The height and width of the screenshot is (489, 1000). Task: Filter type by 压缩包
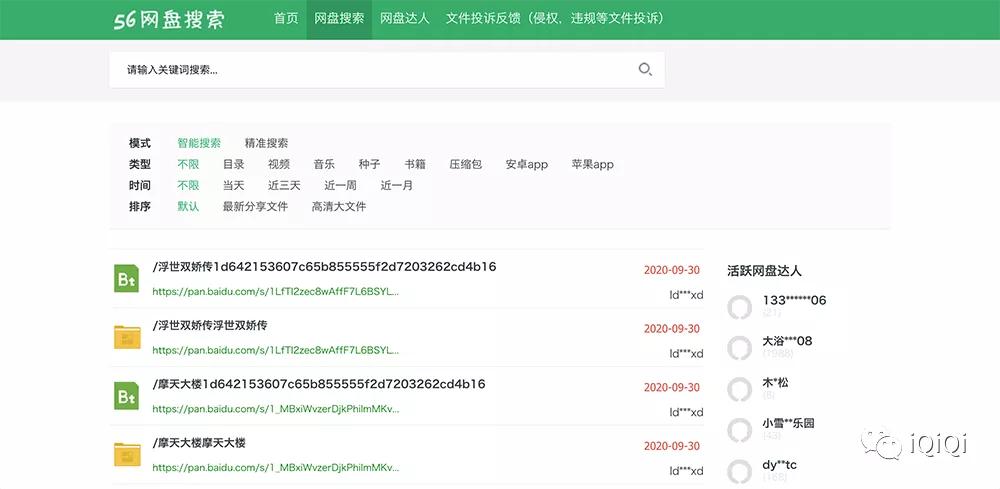(x=466, y=164)
